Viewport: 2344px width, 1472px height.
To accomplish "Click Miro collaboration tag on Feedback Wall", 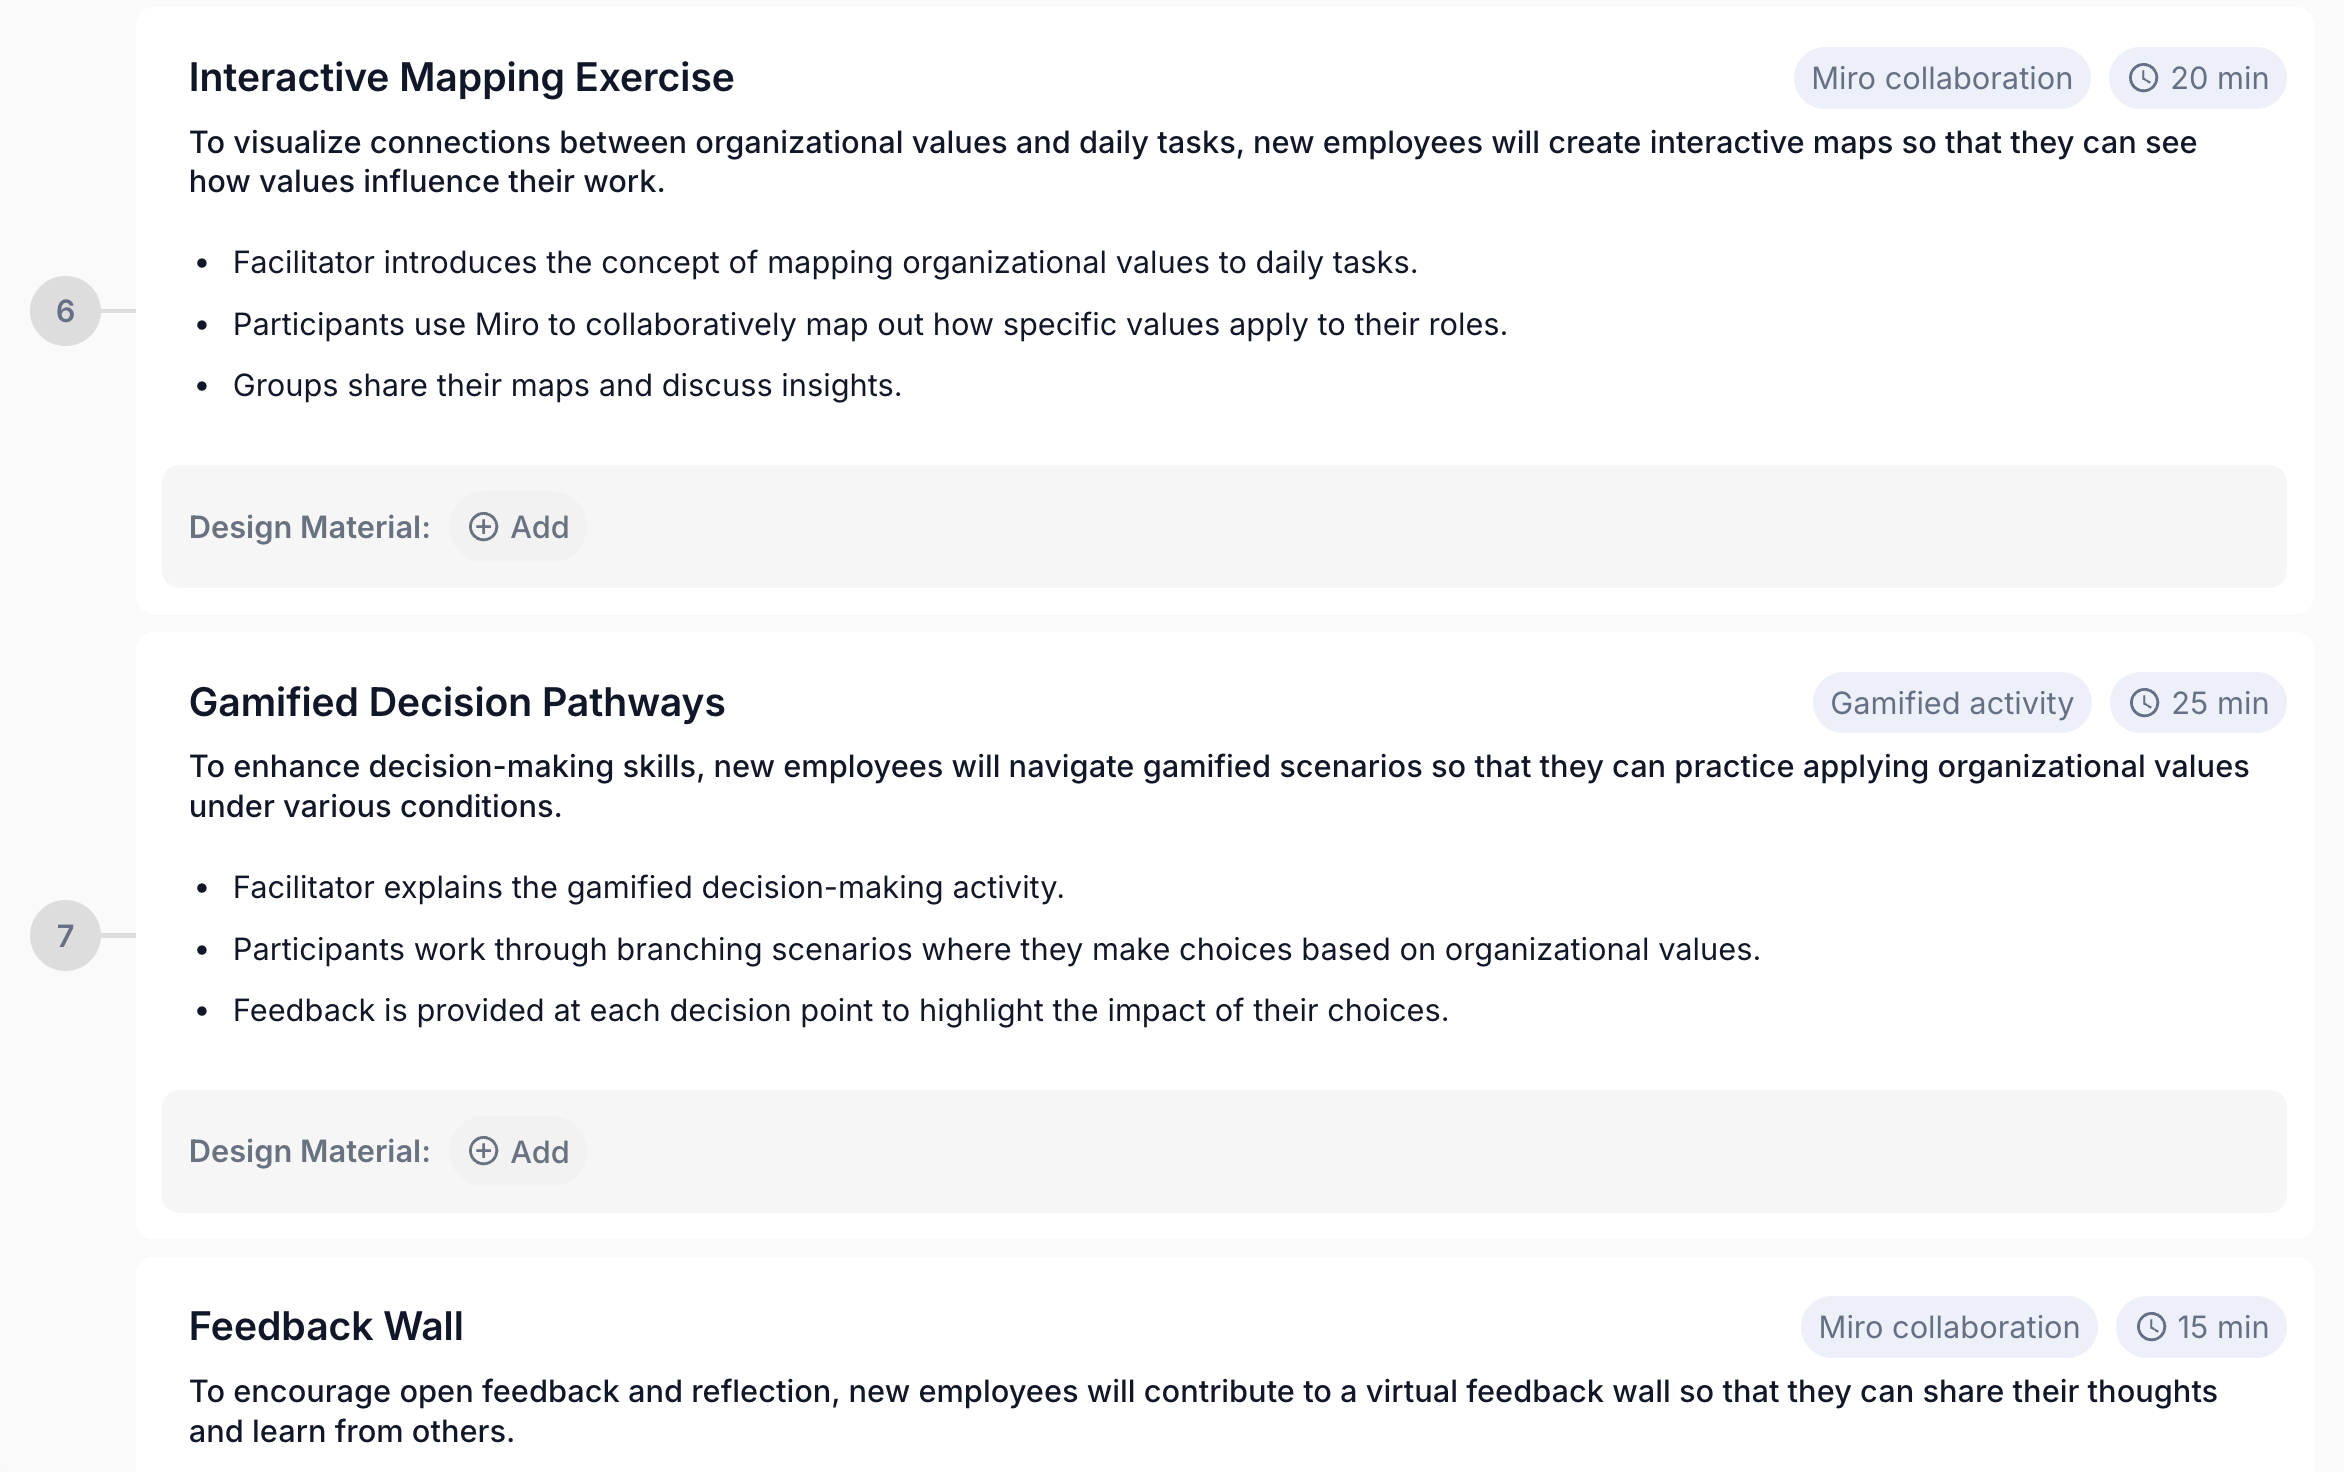I will tap(1949, 1327).
